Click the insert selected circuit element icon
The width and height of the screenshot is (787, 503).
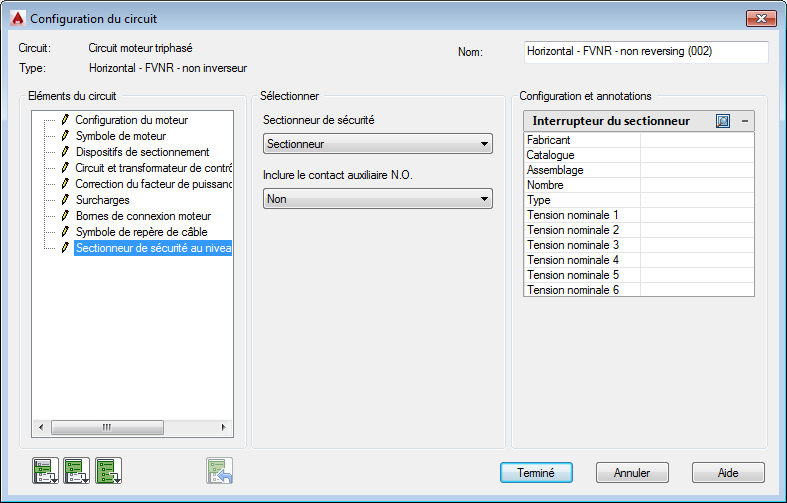[45, 470]
